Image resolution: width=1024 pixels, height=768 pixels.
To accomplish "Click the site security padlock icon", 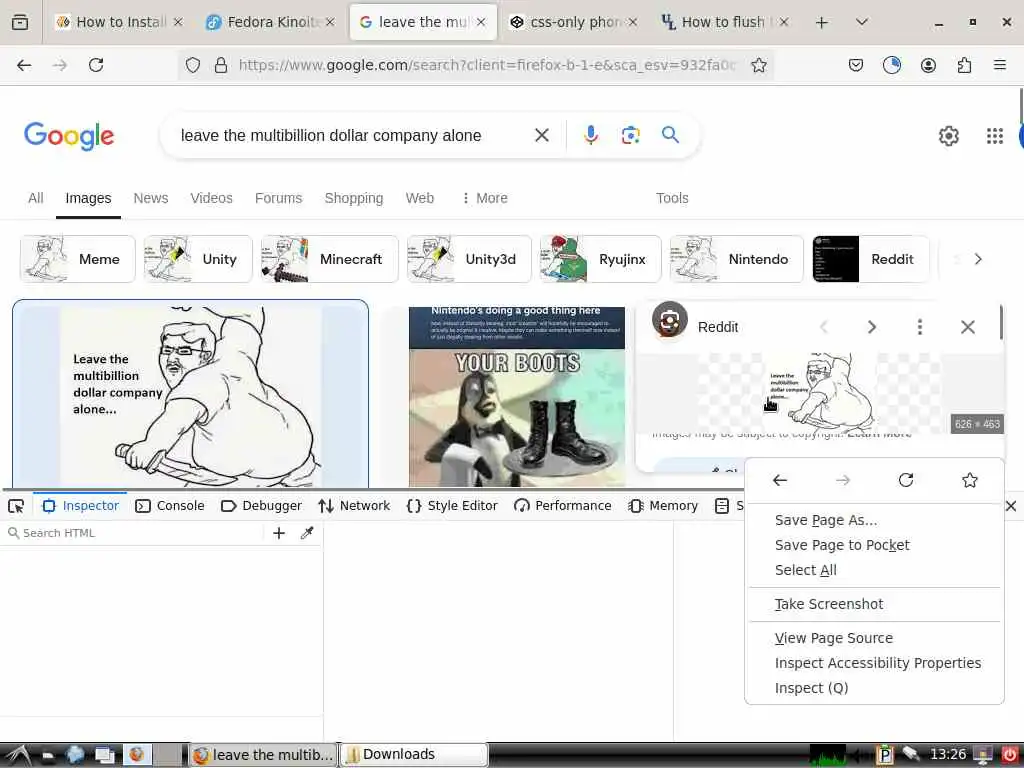I will pos(221,65).
